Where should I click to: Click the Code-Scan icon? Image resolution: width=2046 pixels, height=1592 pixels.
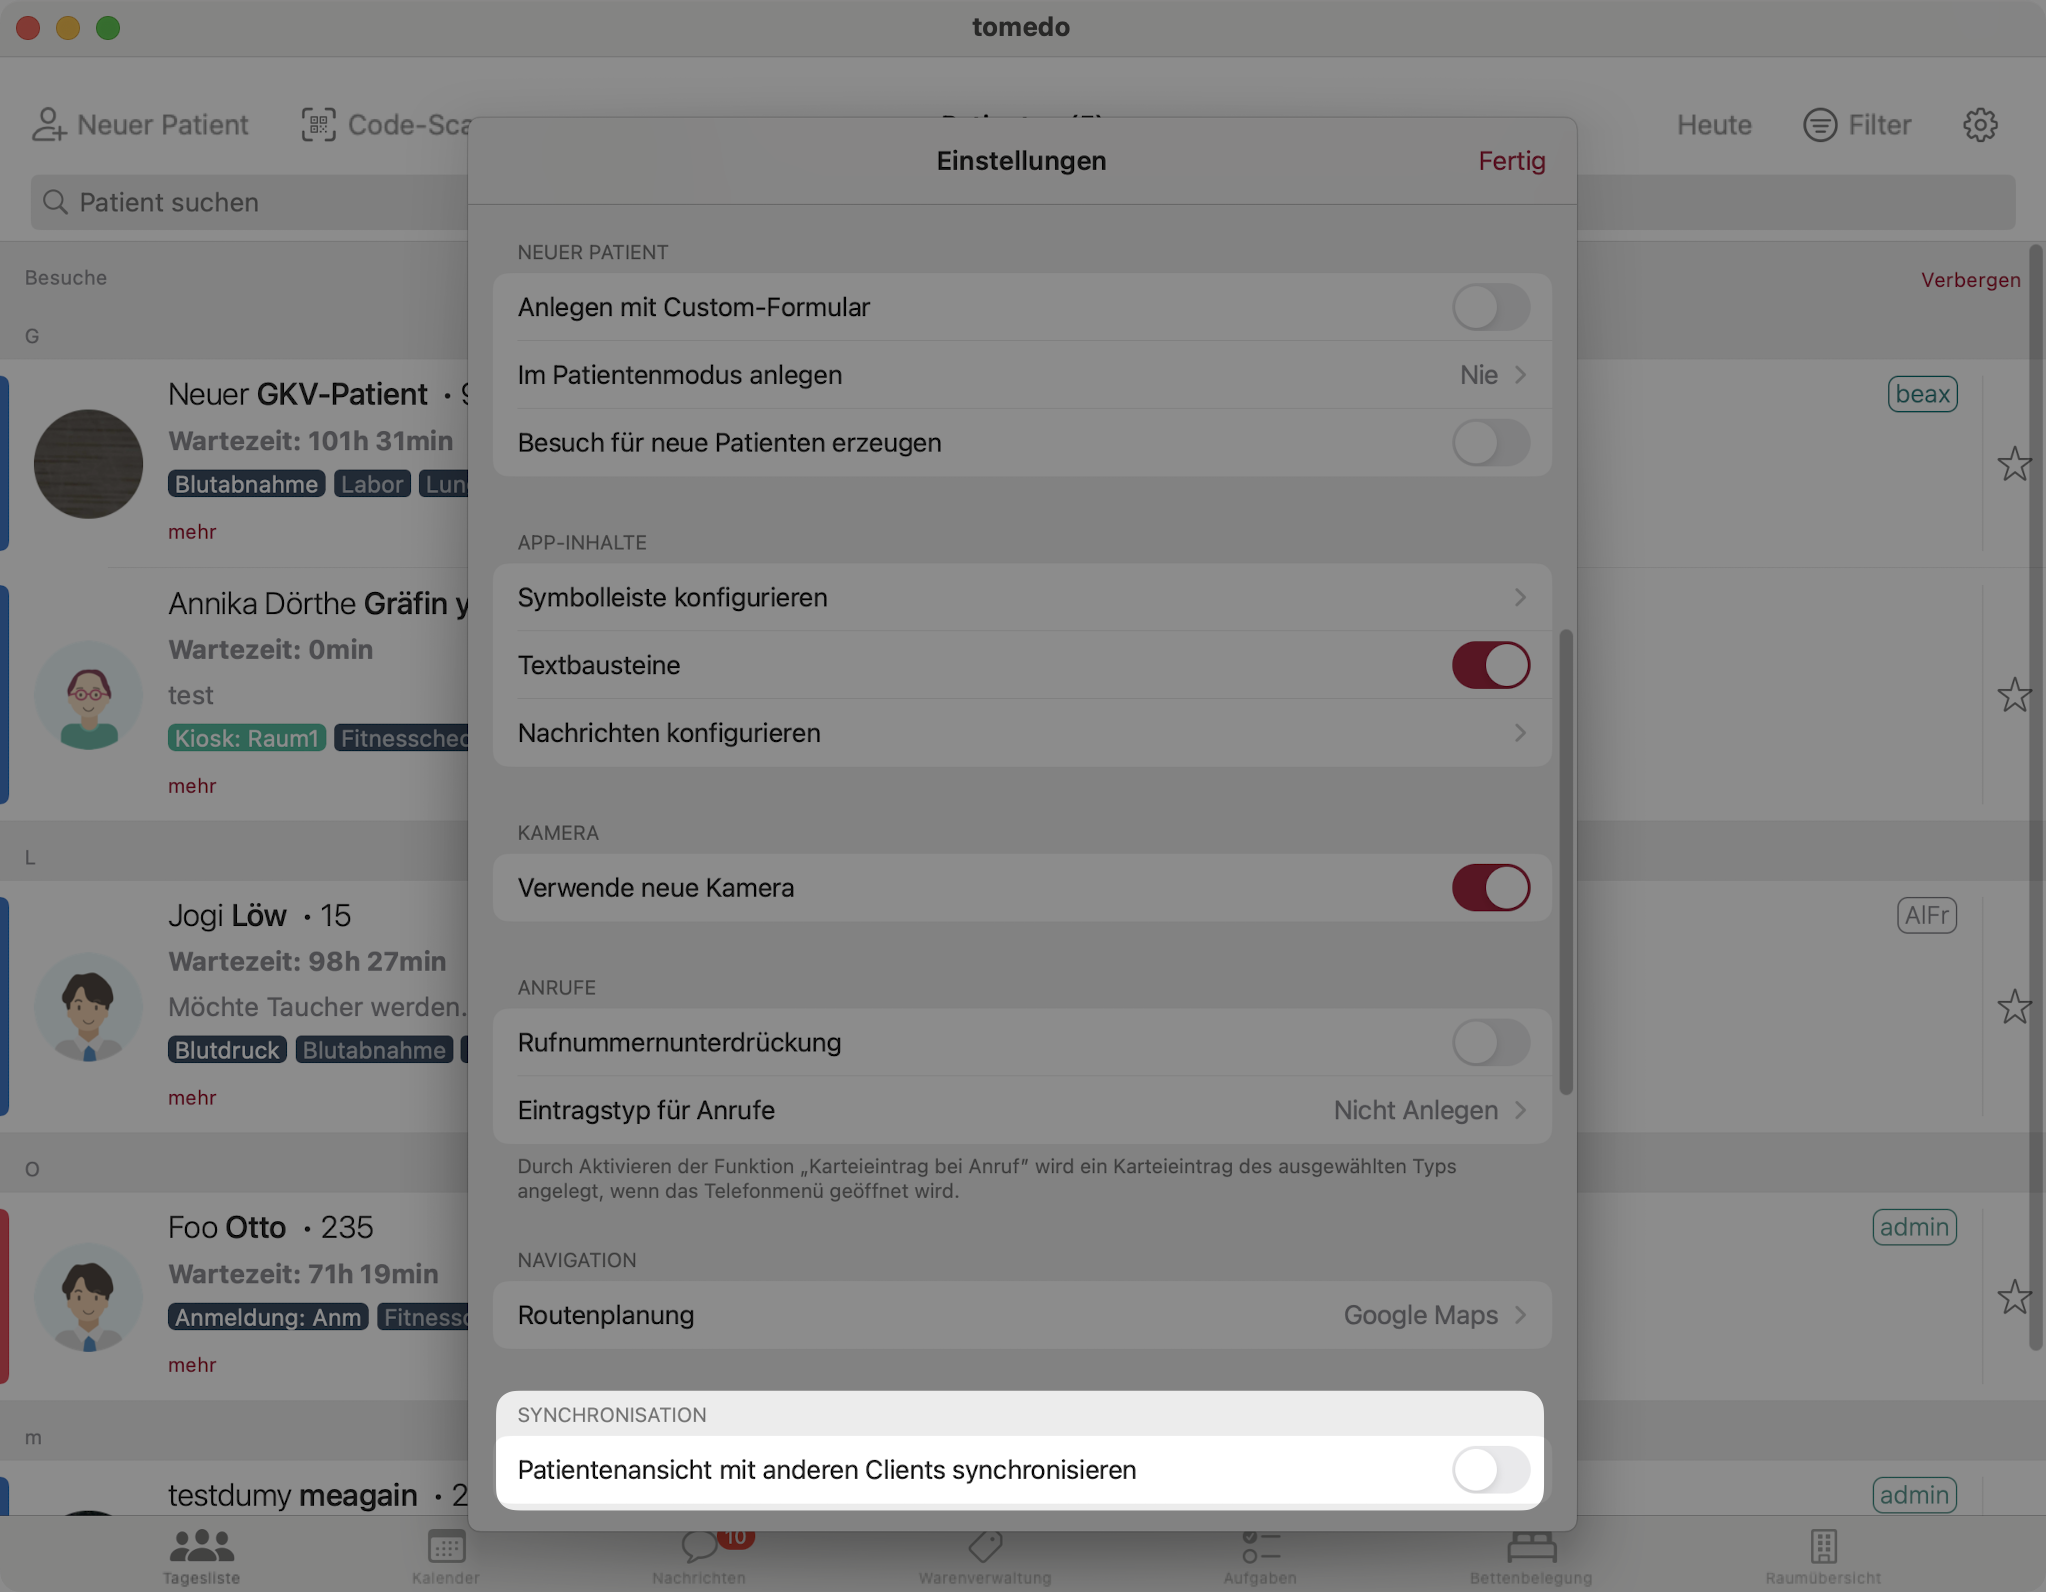click(319, 125)
